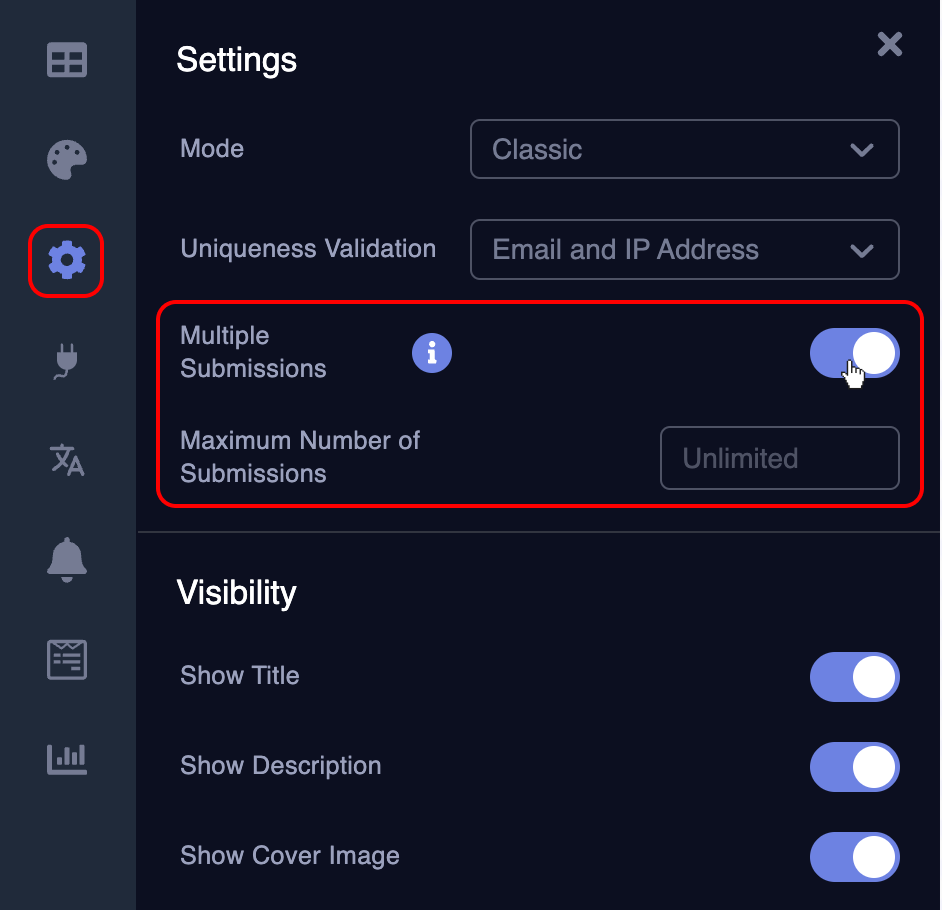Open the Uniqueness Validation dropdown
This screenshot has width=942, height=910.
[x=684, y=250]
